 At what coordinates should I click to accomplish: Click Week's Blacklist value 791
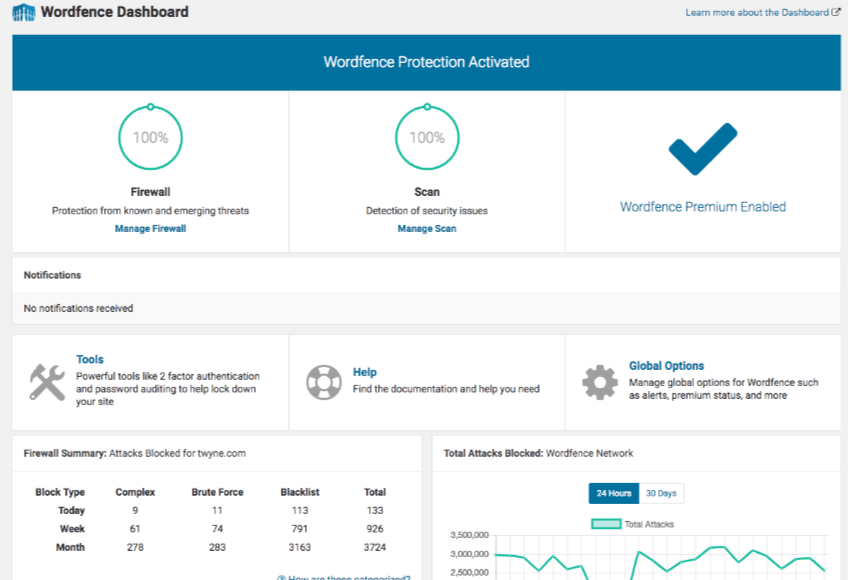point(300,529)
